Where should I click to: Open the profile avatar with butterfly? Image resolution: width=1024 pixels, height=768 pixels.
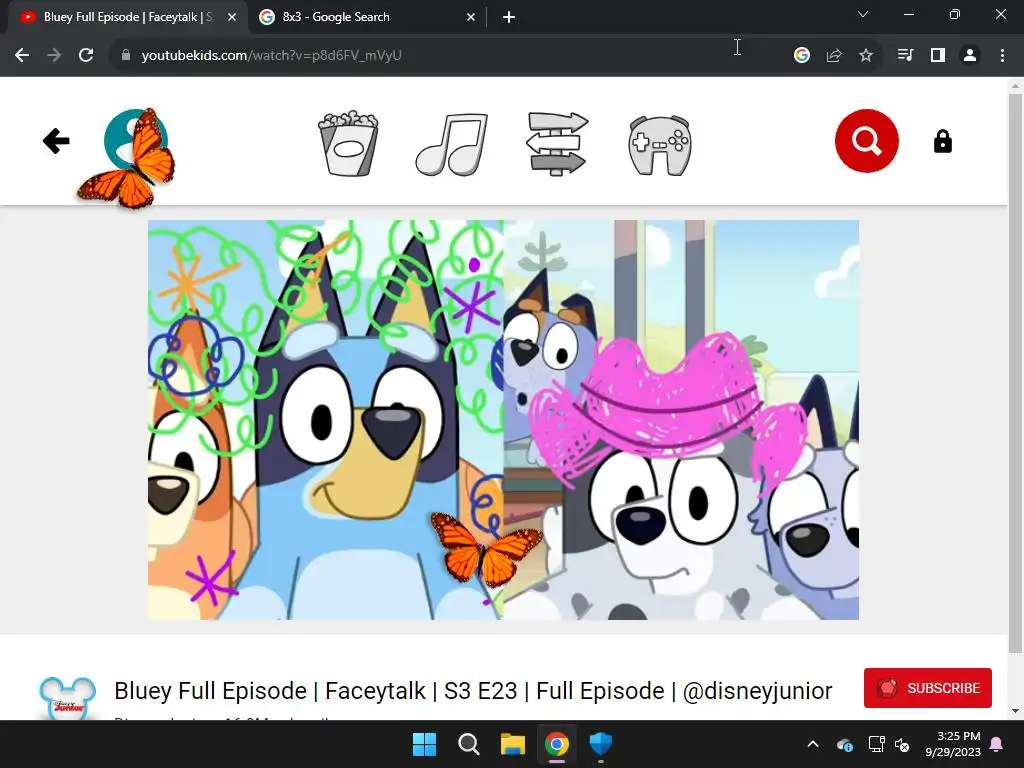(135, 142)
